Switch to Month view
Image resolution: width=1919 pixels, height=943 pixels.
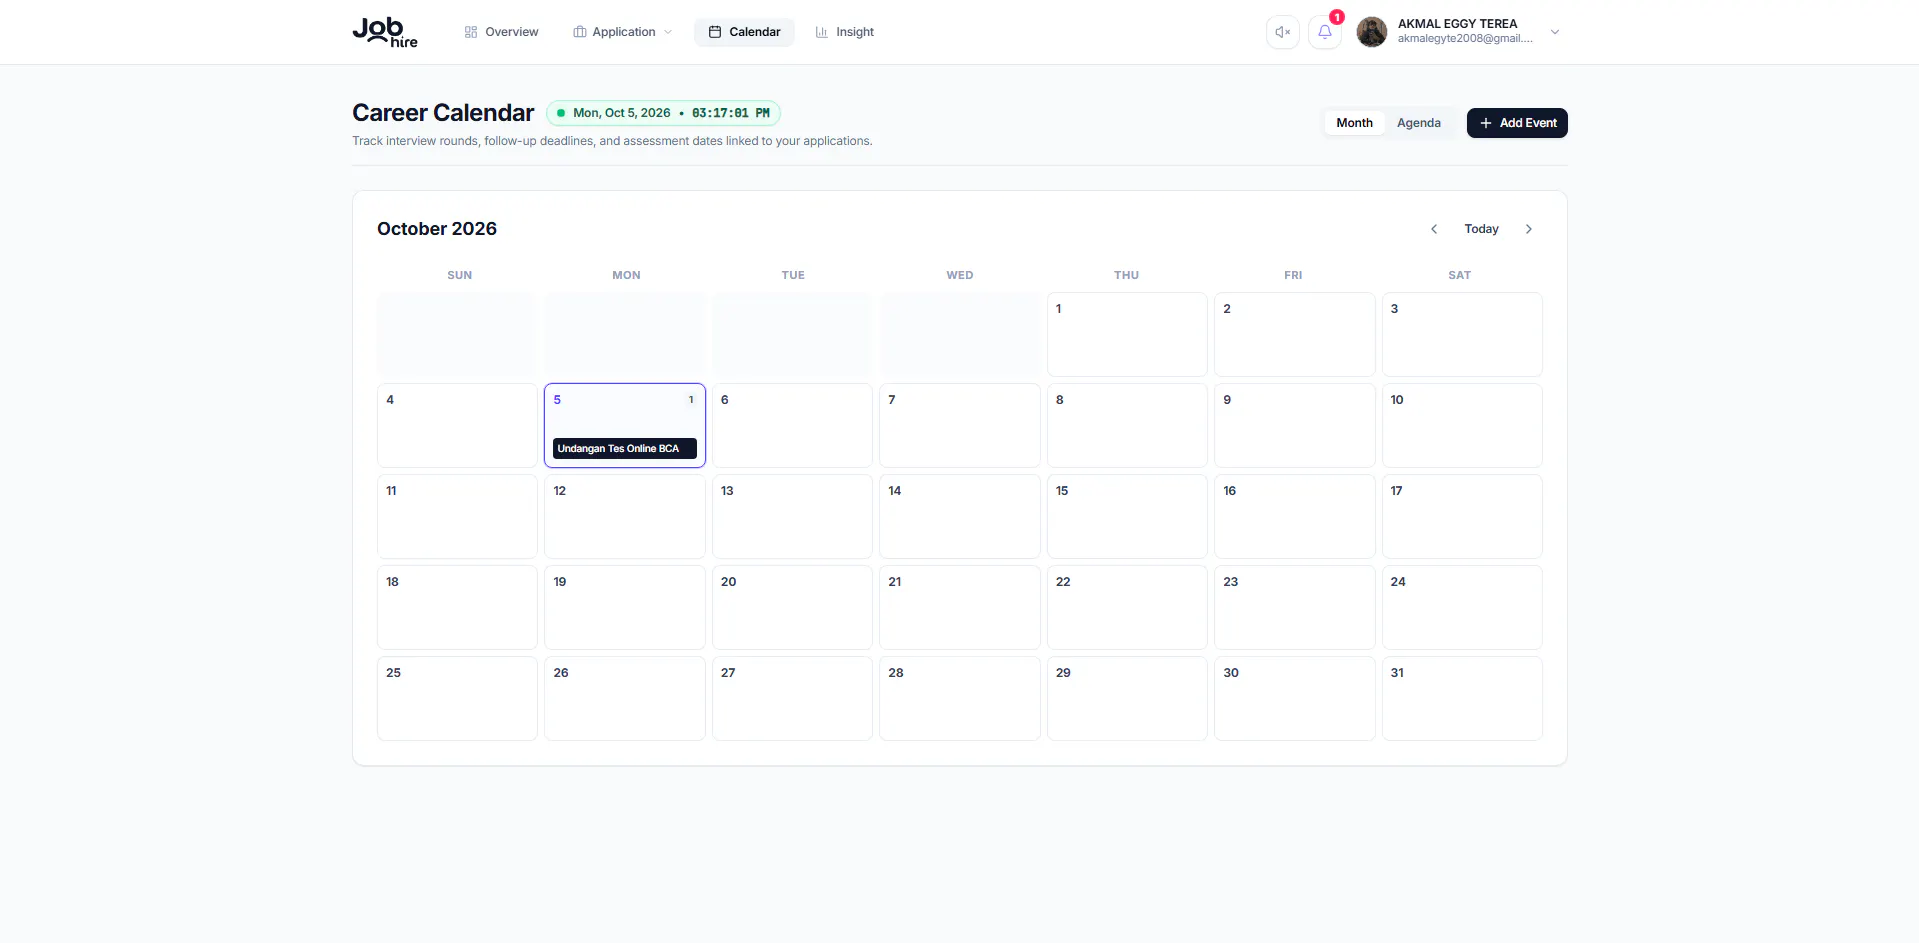coord(1354,123)
